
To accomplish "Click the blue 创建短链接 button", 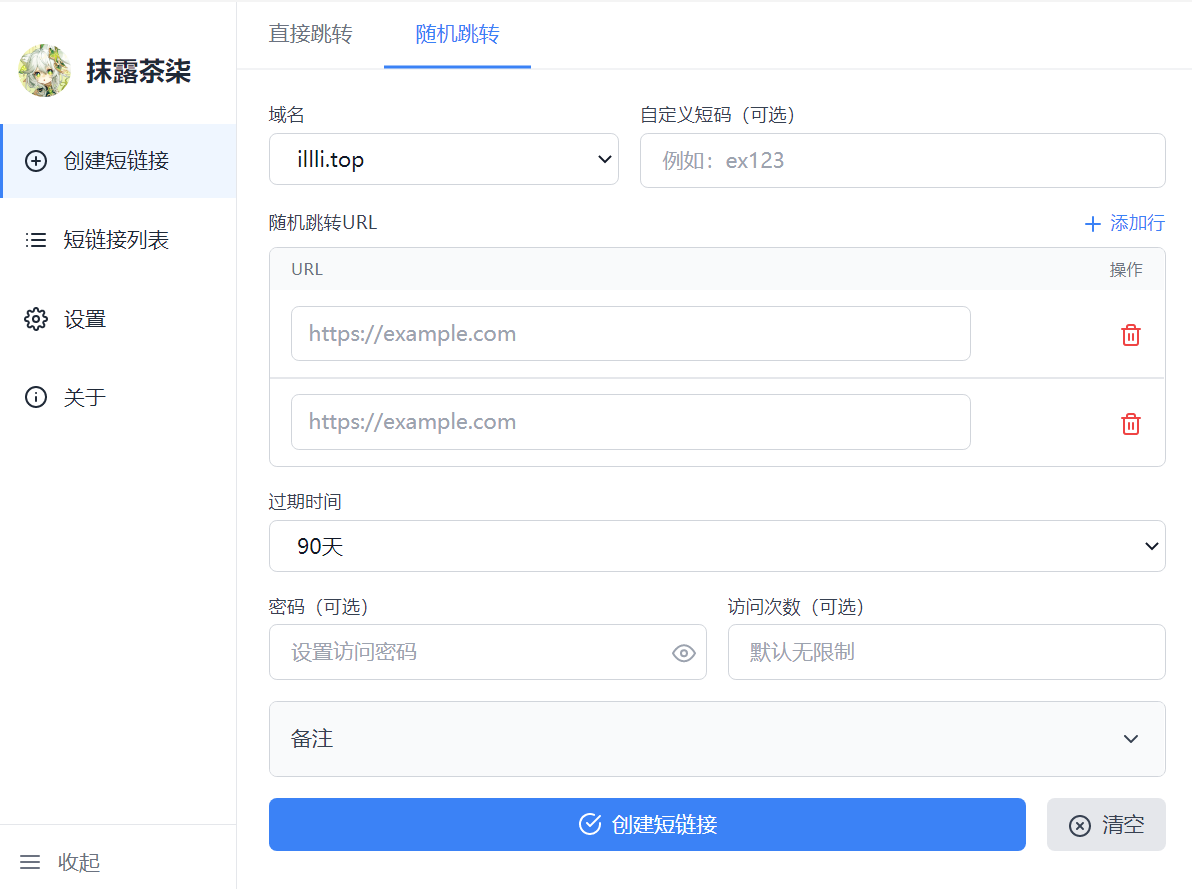I will (x=647, y=824).
